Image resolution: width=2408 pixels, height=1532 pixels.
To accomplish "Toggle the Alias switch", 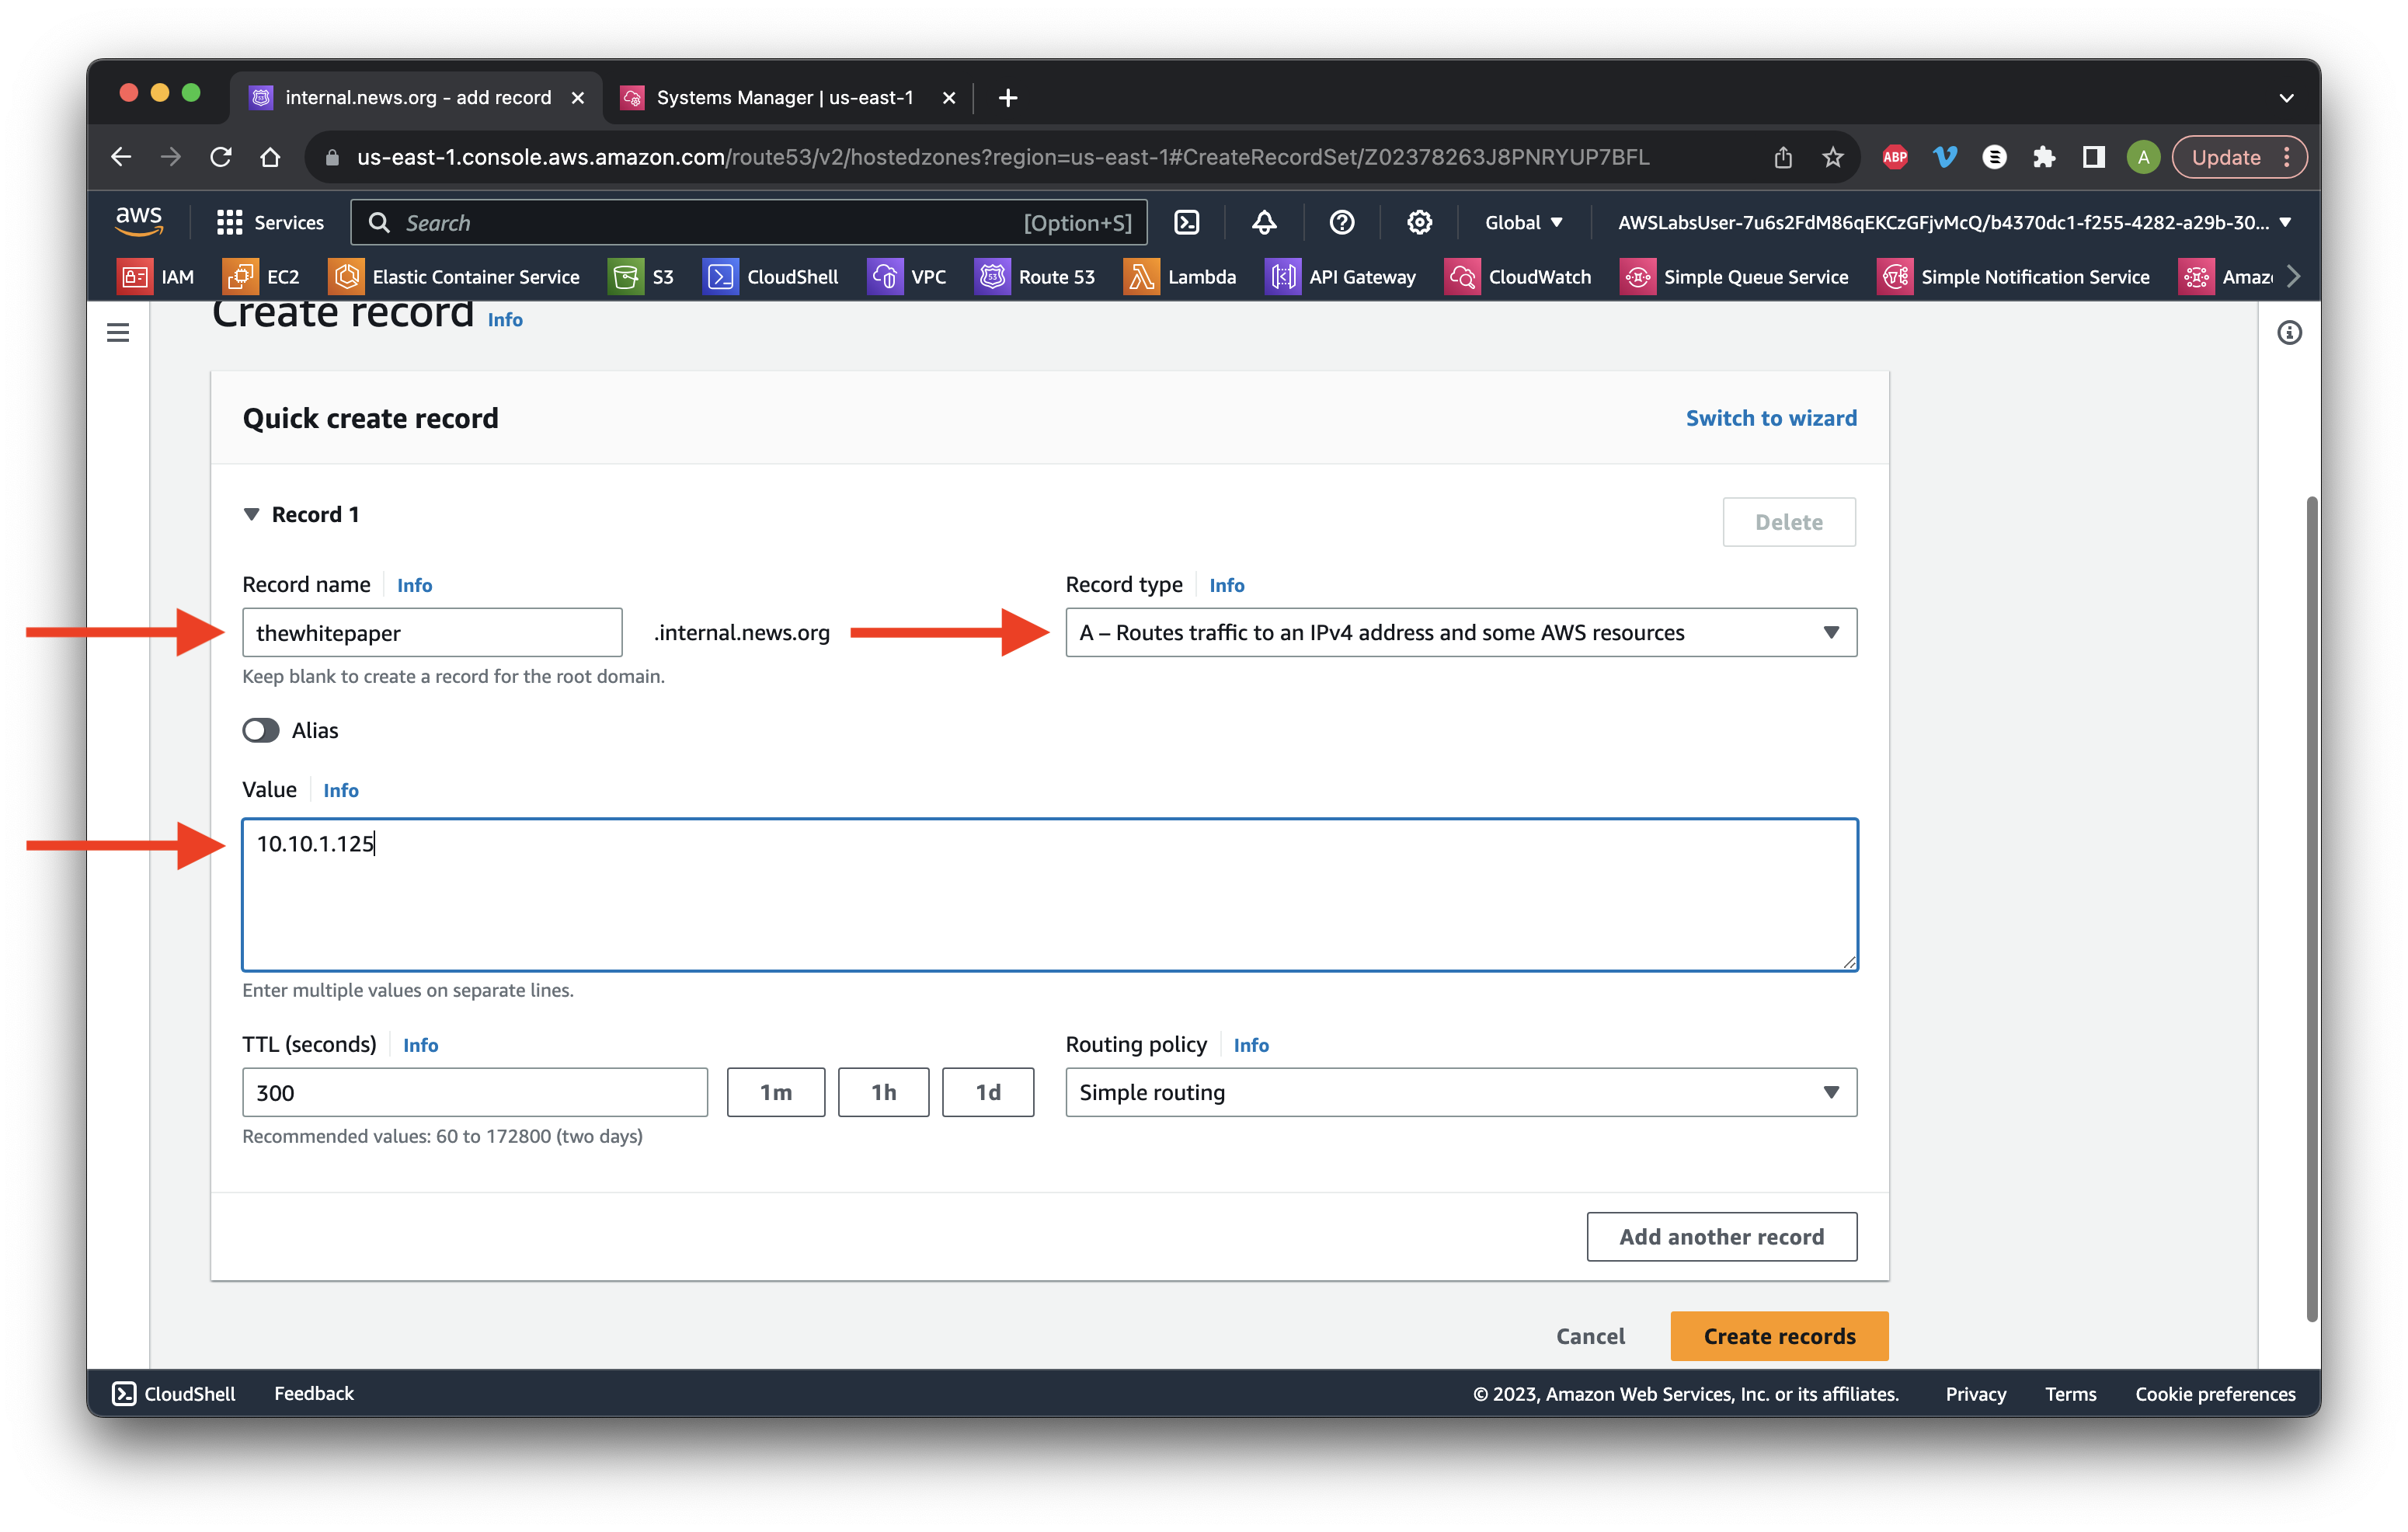I will 260,730.
